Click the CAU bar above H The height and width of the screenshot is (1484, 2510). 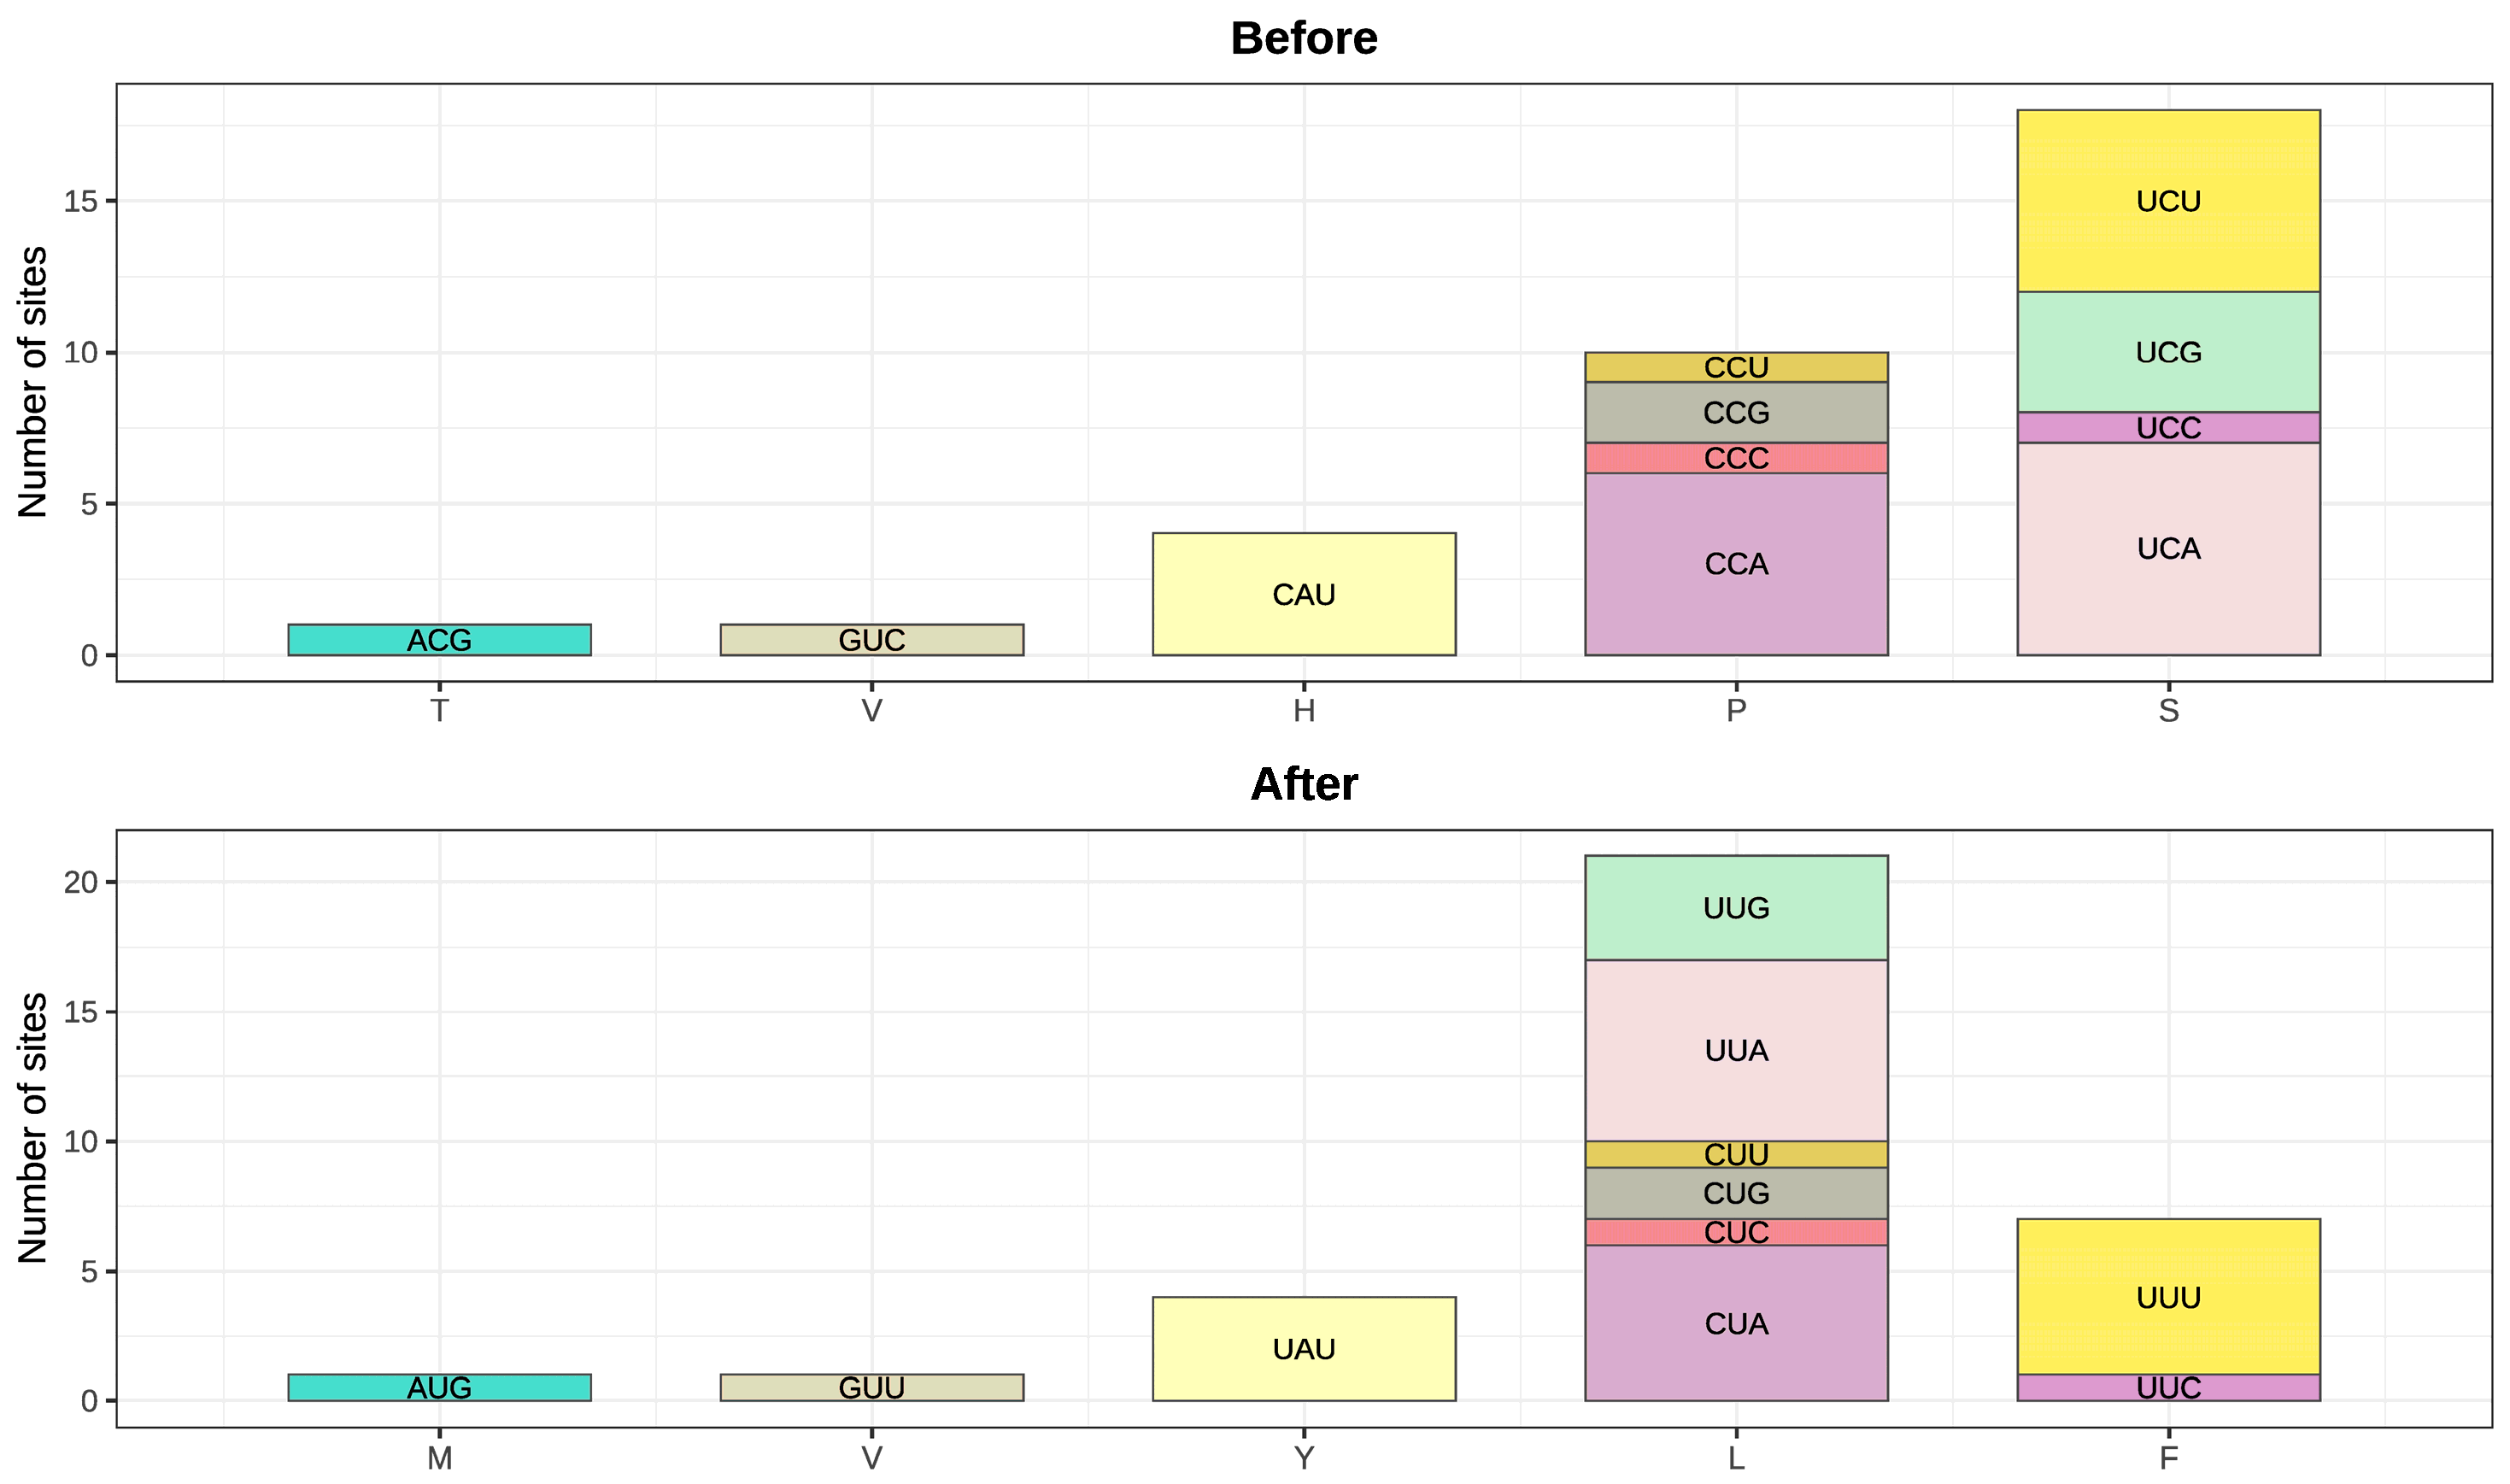[1303, 594]
